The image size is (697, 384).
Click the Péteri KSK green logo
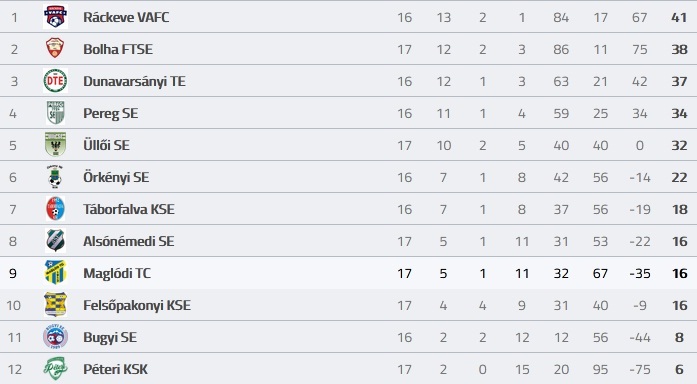coord(56,369)
